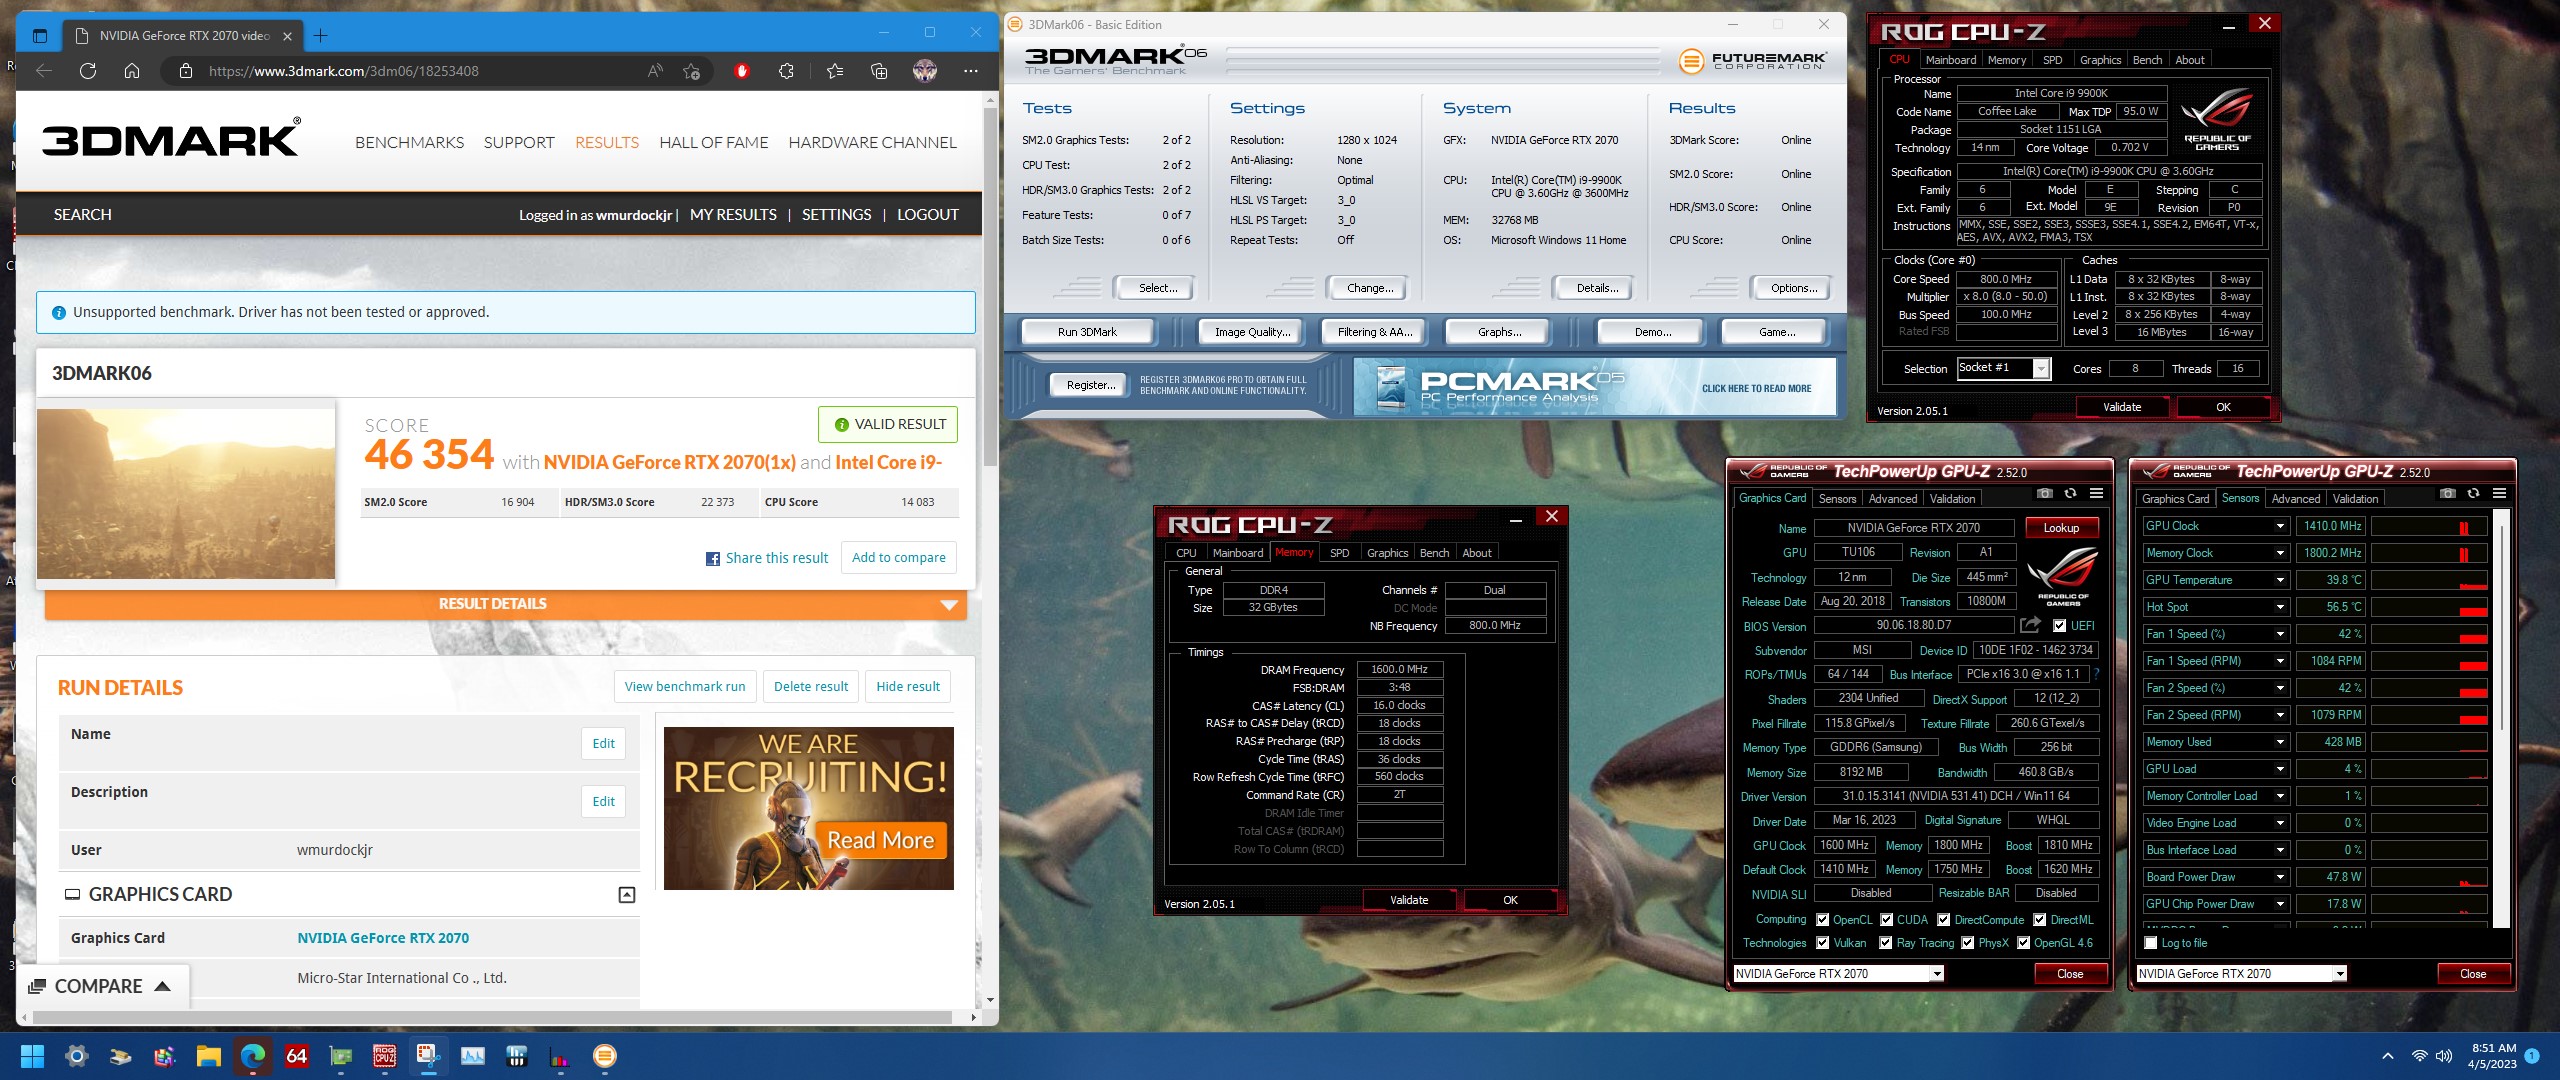Click View benchmark run

tap(685, 687)
